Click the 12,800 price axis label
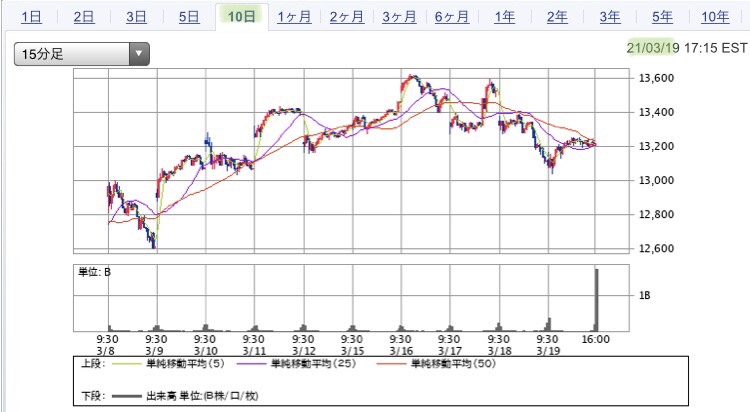This screenshot has width=750, height=412. click(656, 214)
